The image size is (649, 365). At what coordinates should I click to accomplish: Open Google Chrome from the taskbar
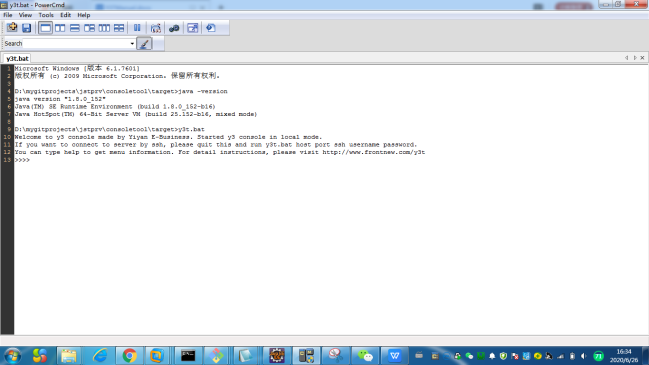(129, 355)
